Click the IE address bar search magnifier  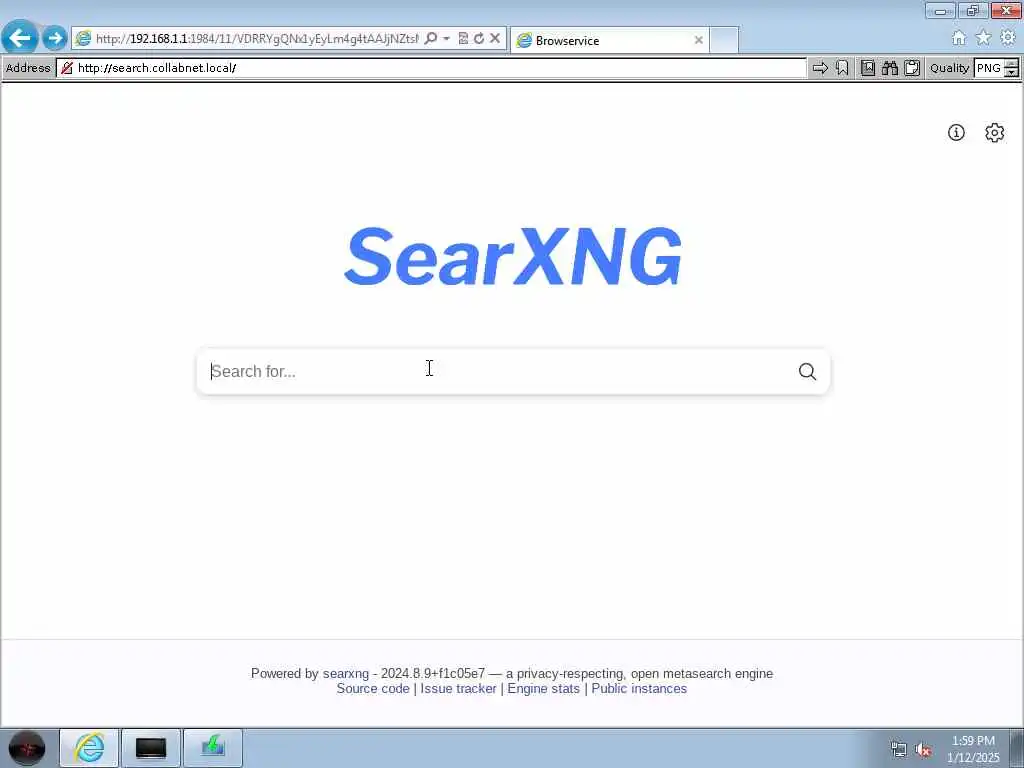(430, 39)
